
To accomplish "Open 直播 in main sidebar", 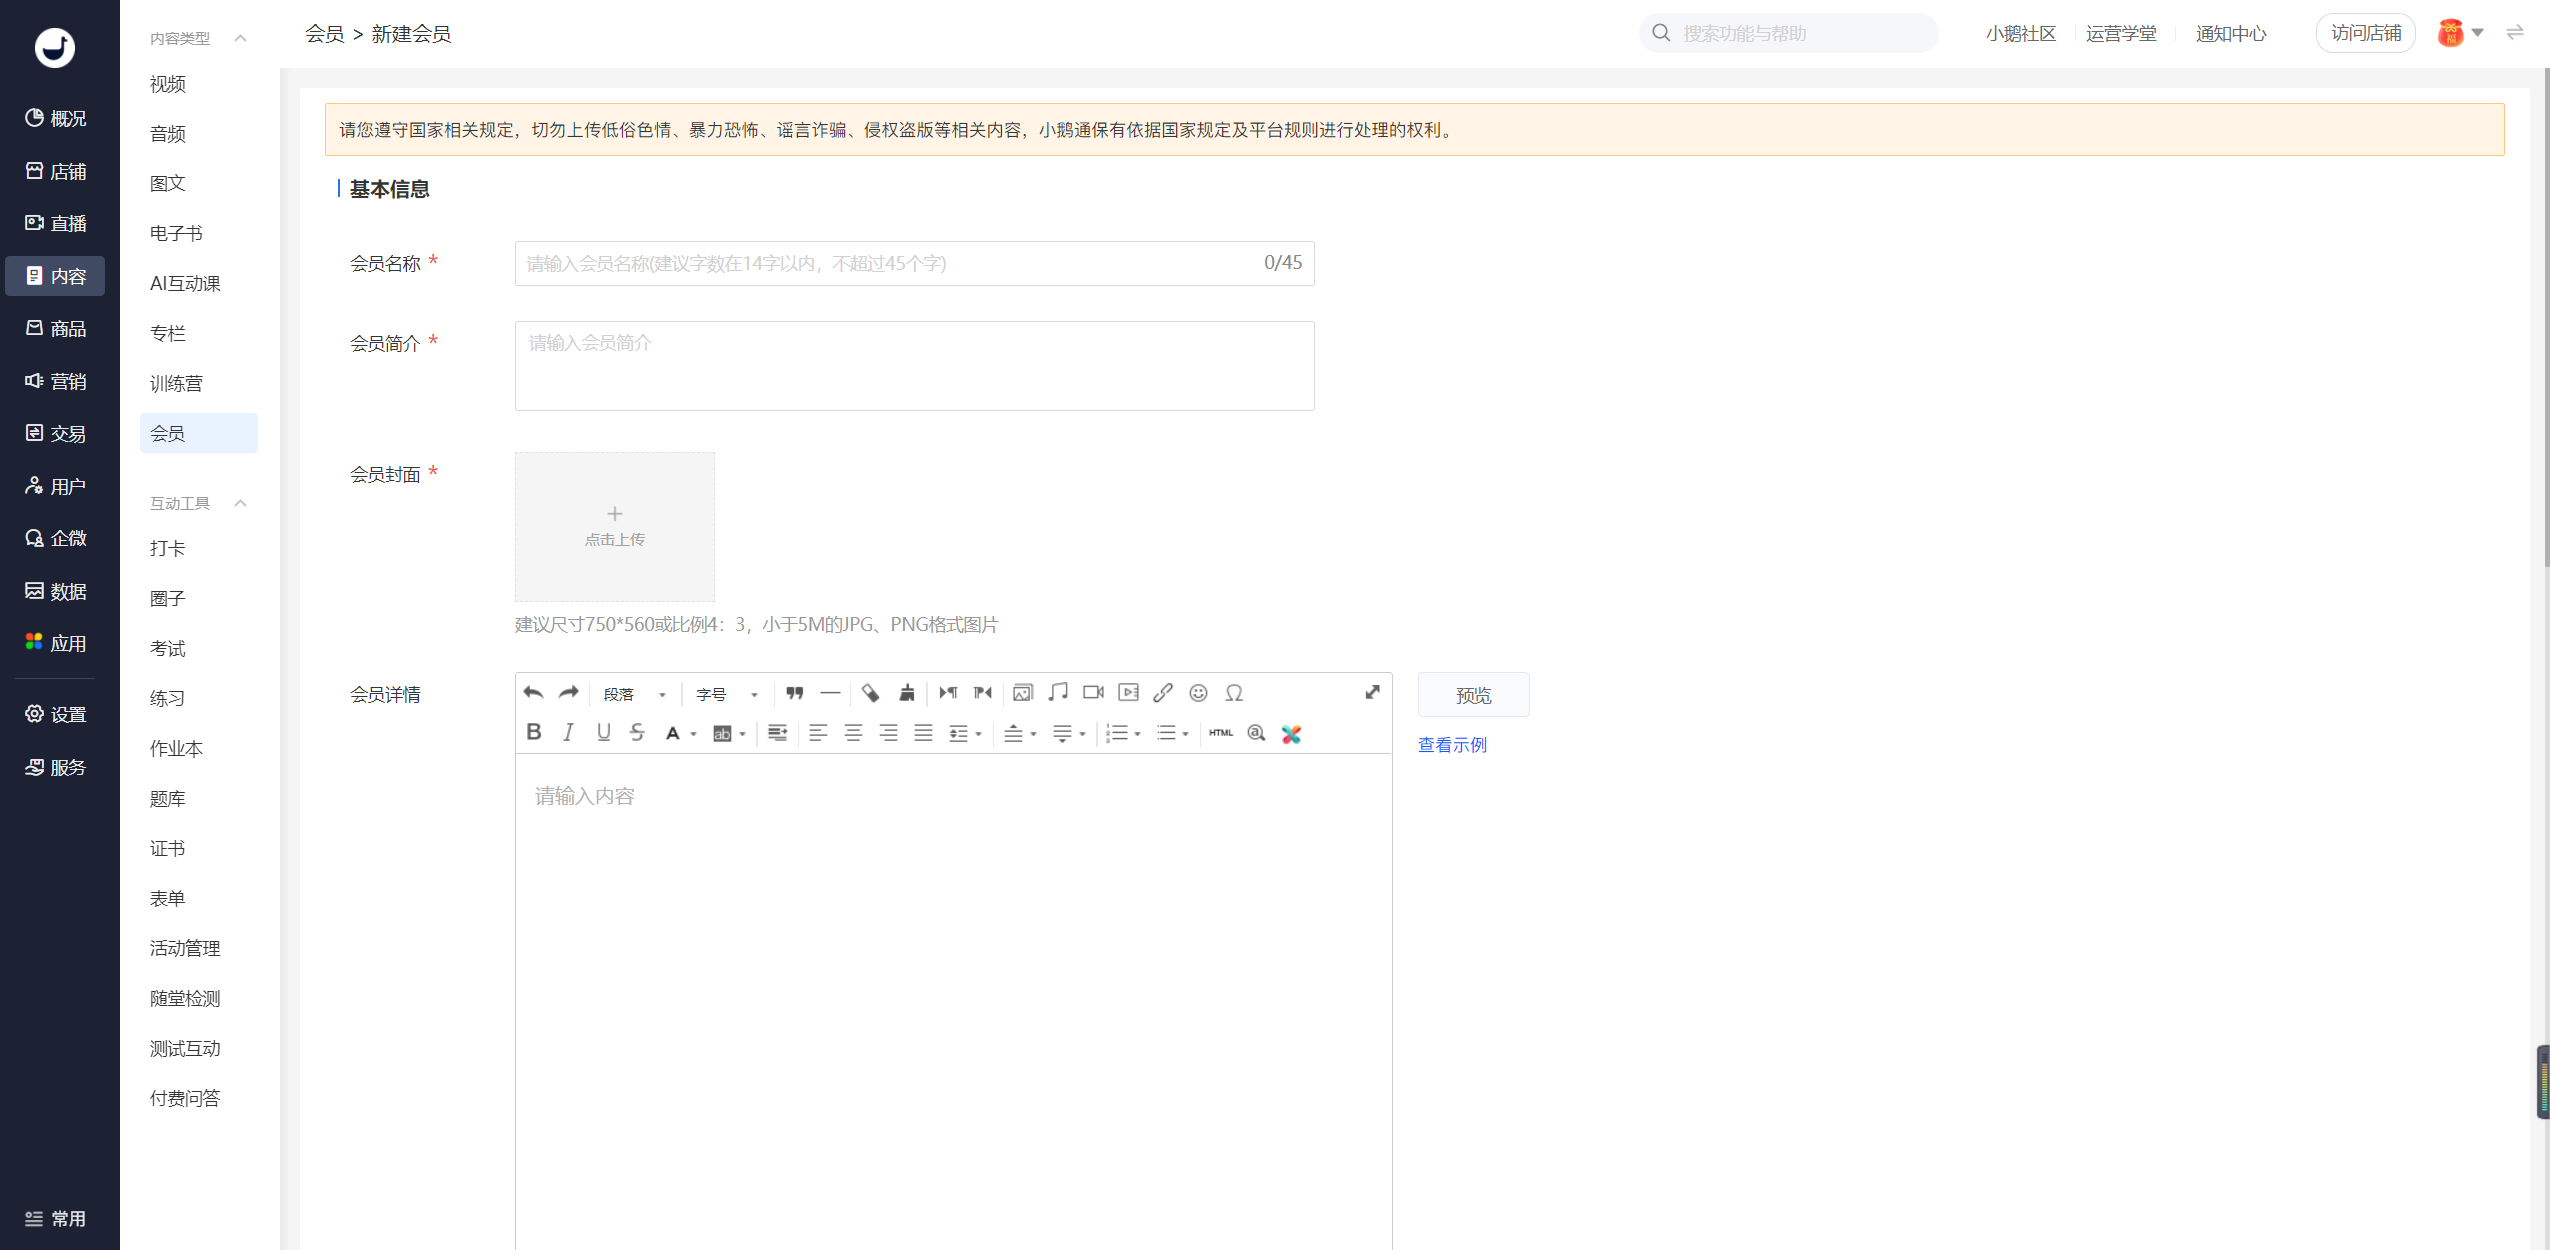I will coord(55,223).
